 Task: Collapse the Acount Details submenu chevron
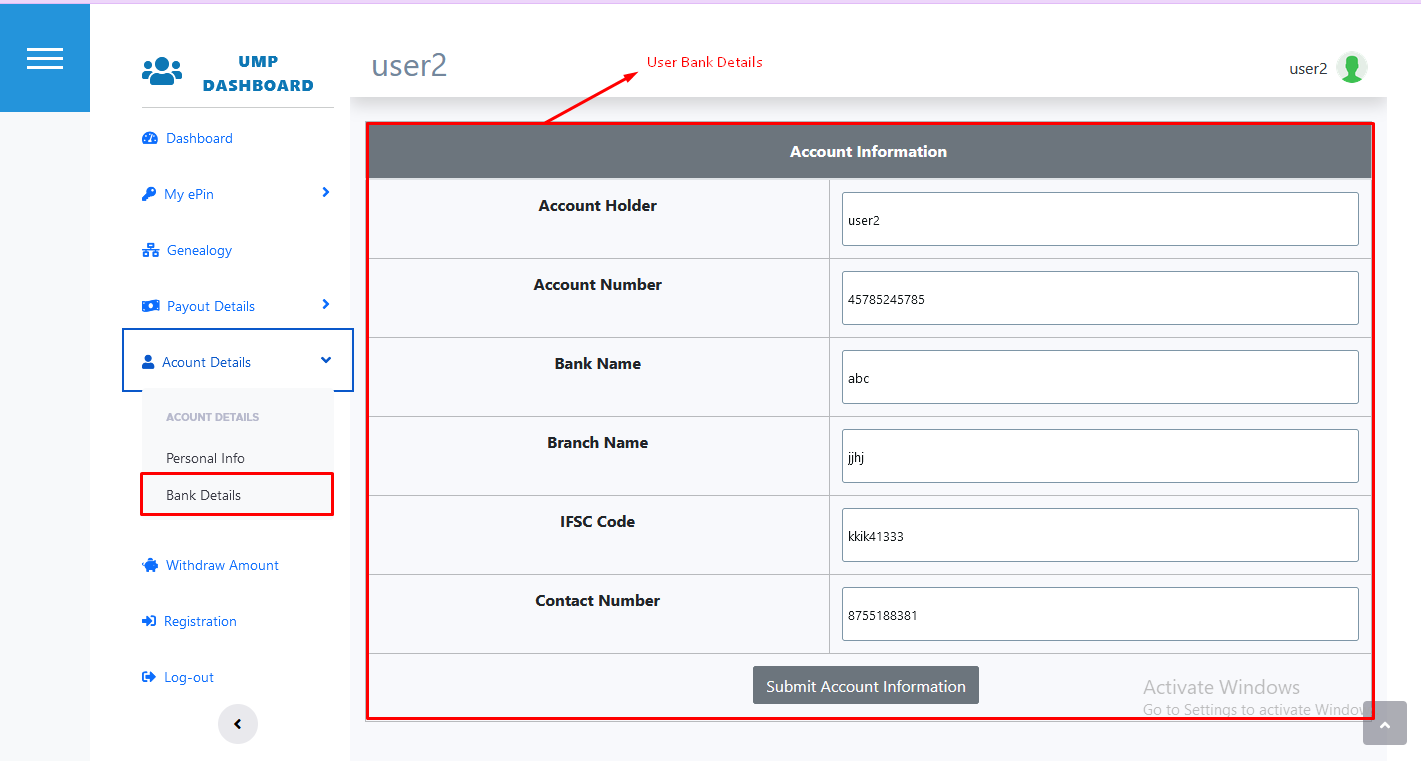[325, 360]
